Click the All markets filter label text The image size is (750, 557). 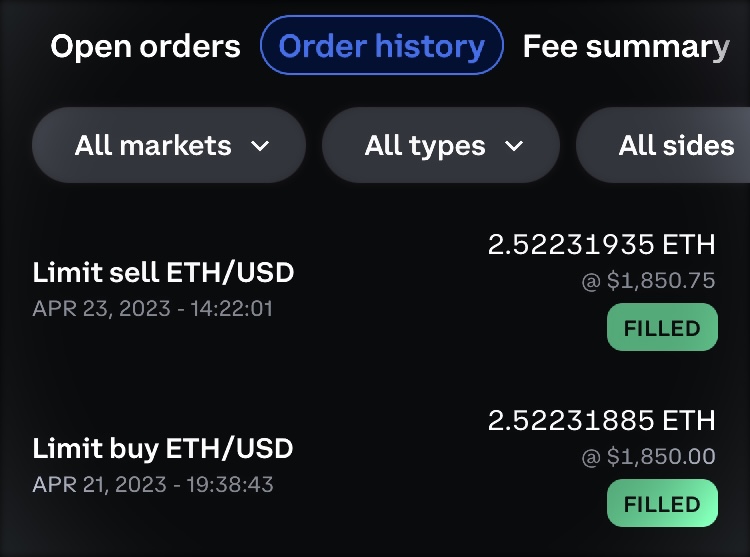[x=153, y=146]
